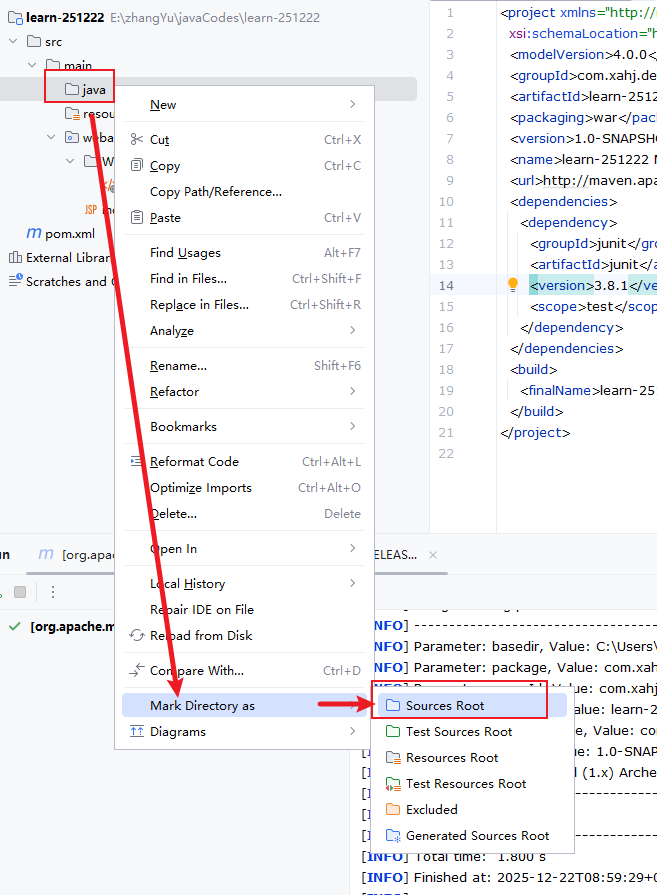The image size is (657, 895).
Task: Close the run tab with the X
Action: 433,555
